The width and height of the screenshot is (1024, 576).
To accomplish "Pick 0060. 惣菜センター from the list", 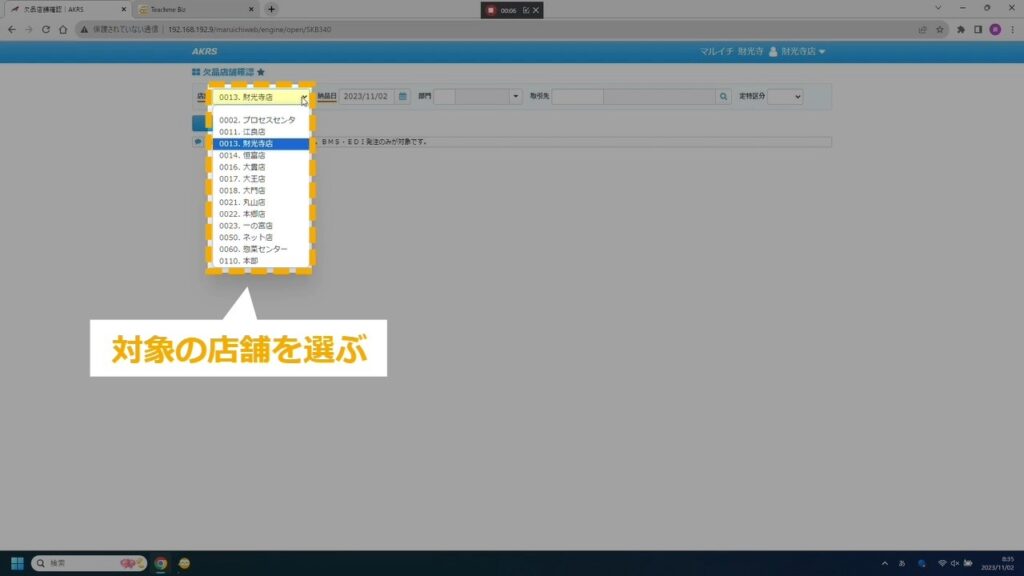I will coord(253,249).
